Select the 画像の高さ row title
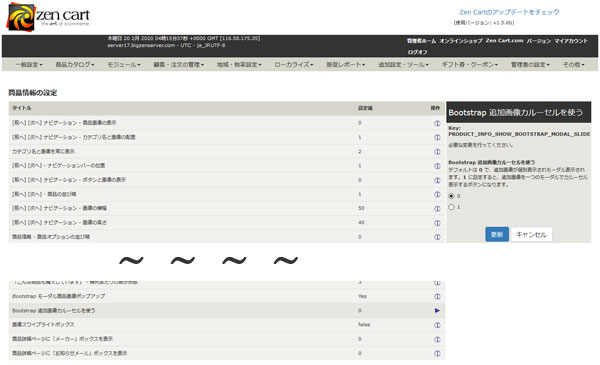 click(x=59, y=223)
